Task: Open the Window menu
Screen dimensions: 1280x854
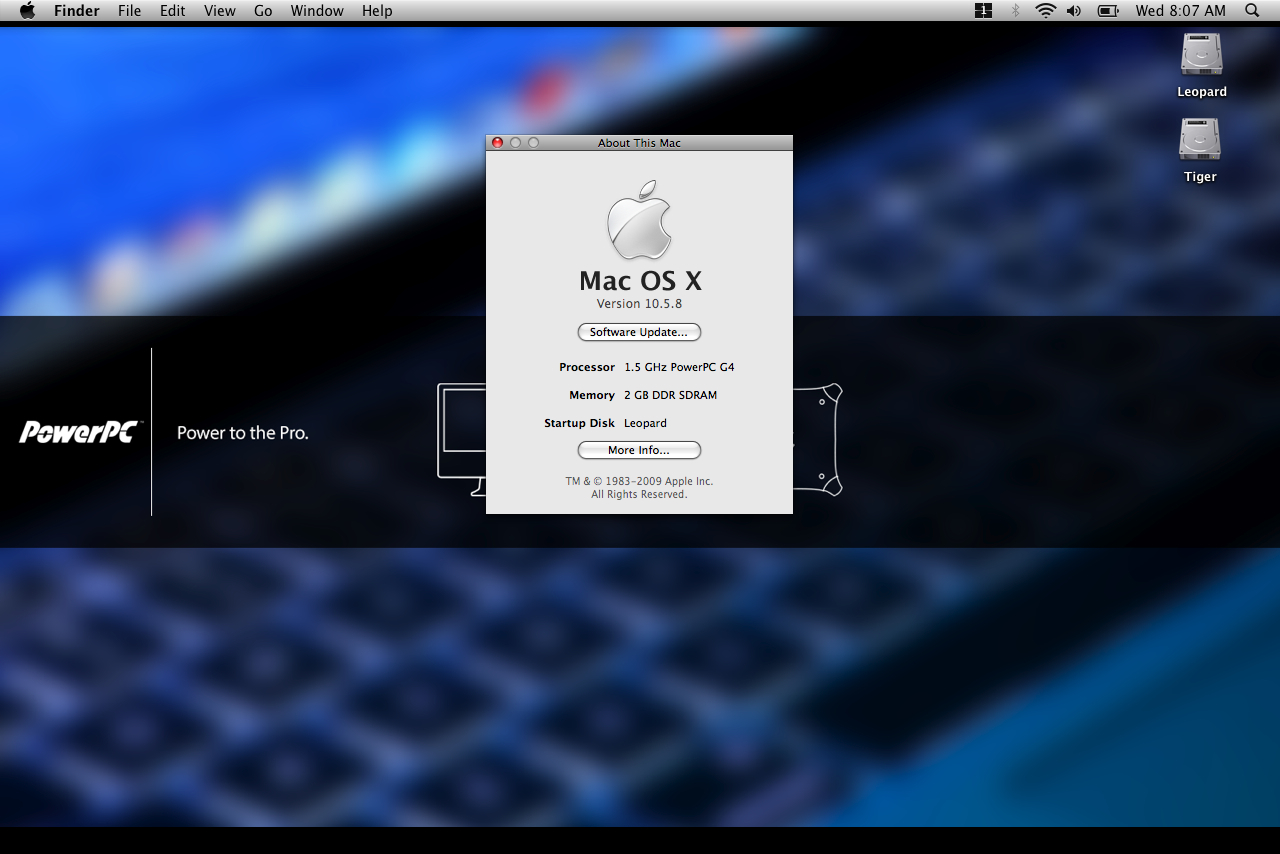Action: (317, 11)
